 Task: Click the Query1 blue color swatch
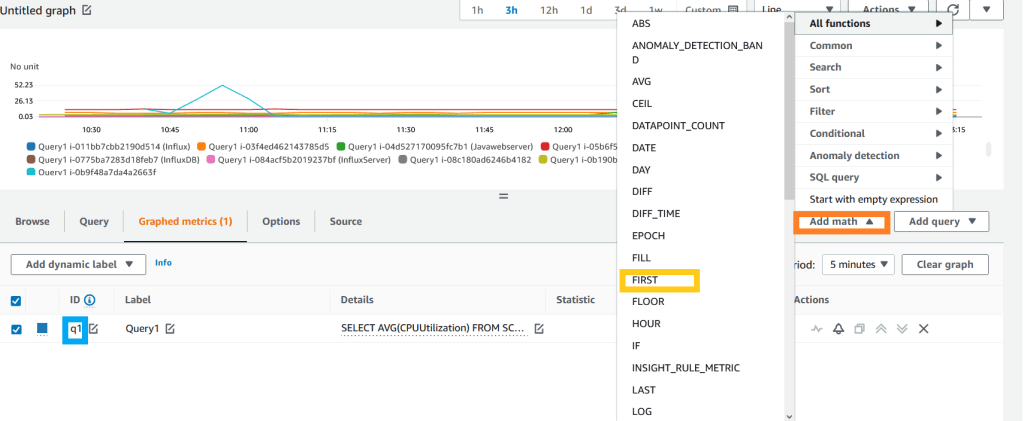click(43, 329)
